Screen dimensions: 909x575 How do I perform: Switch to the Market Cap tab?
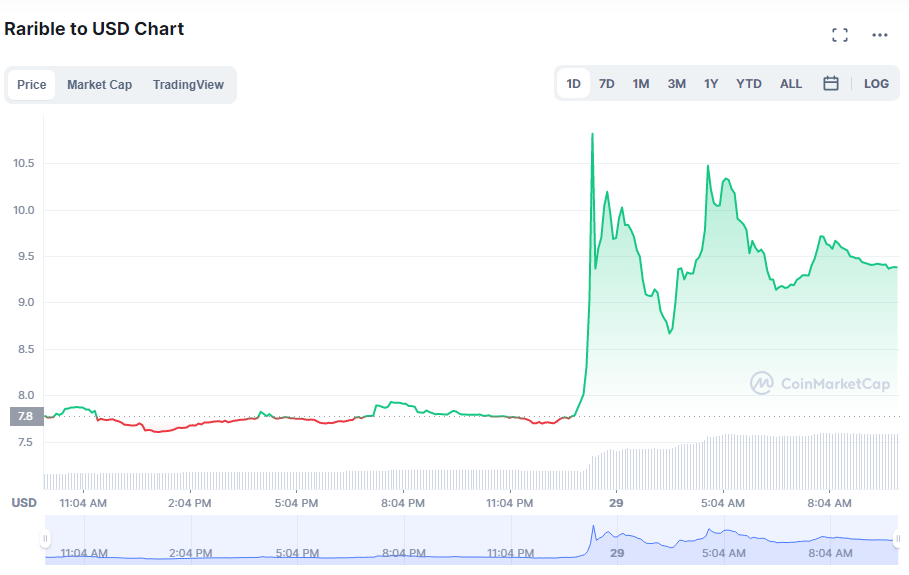point(100,85)
